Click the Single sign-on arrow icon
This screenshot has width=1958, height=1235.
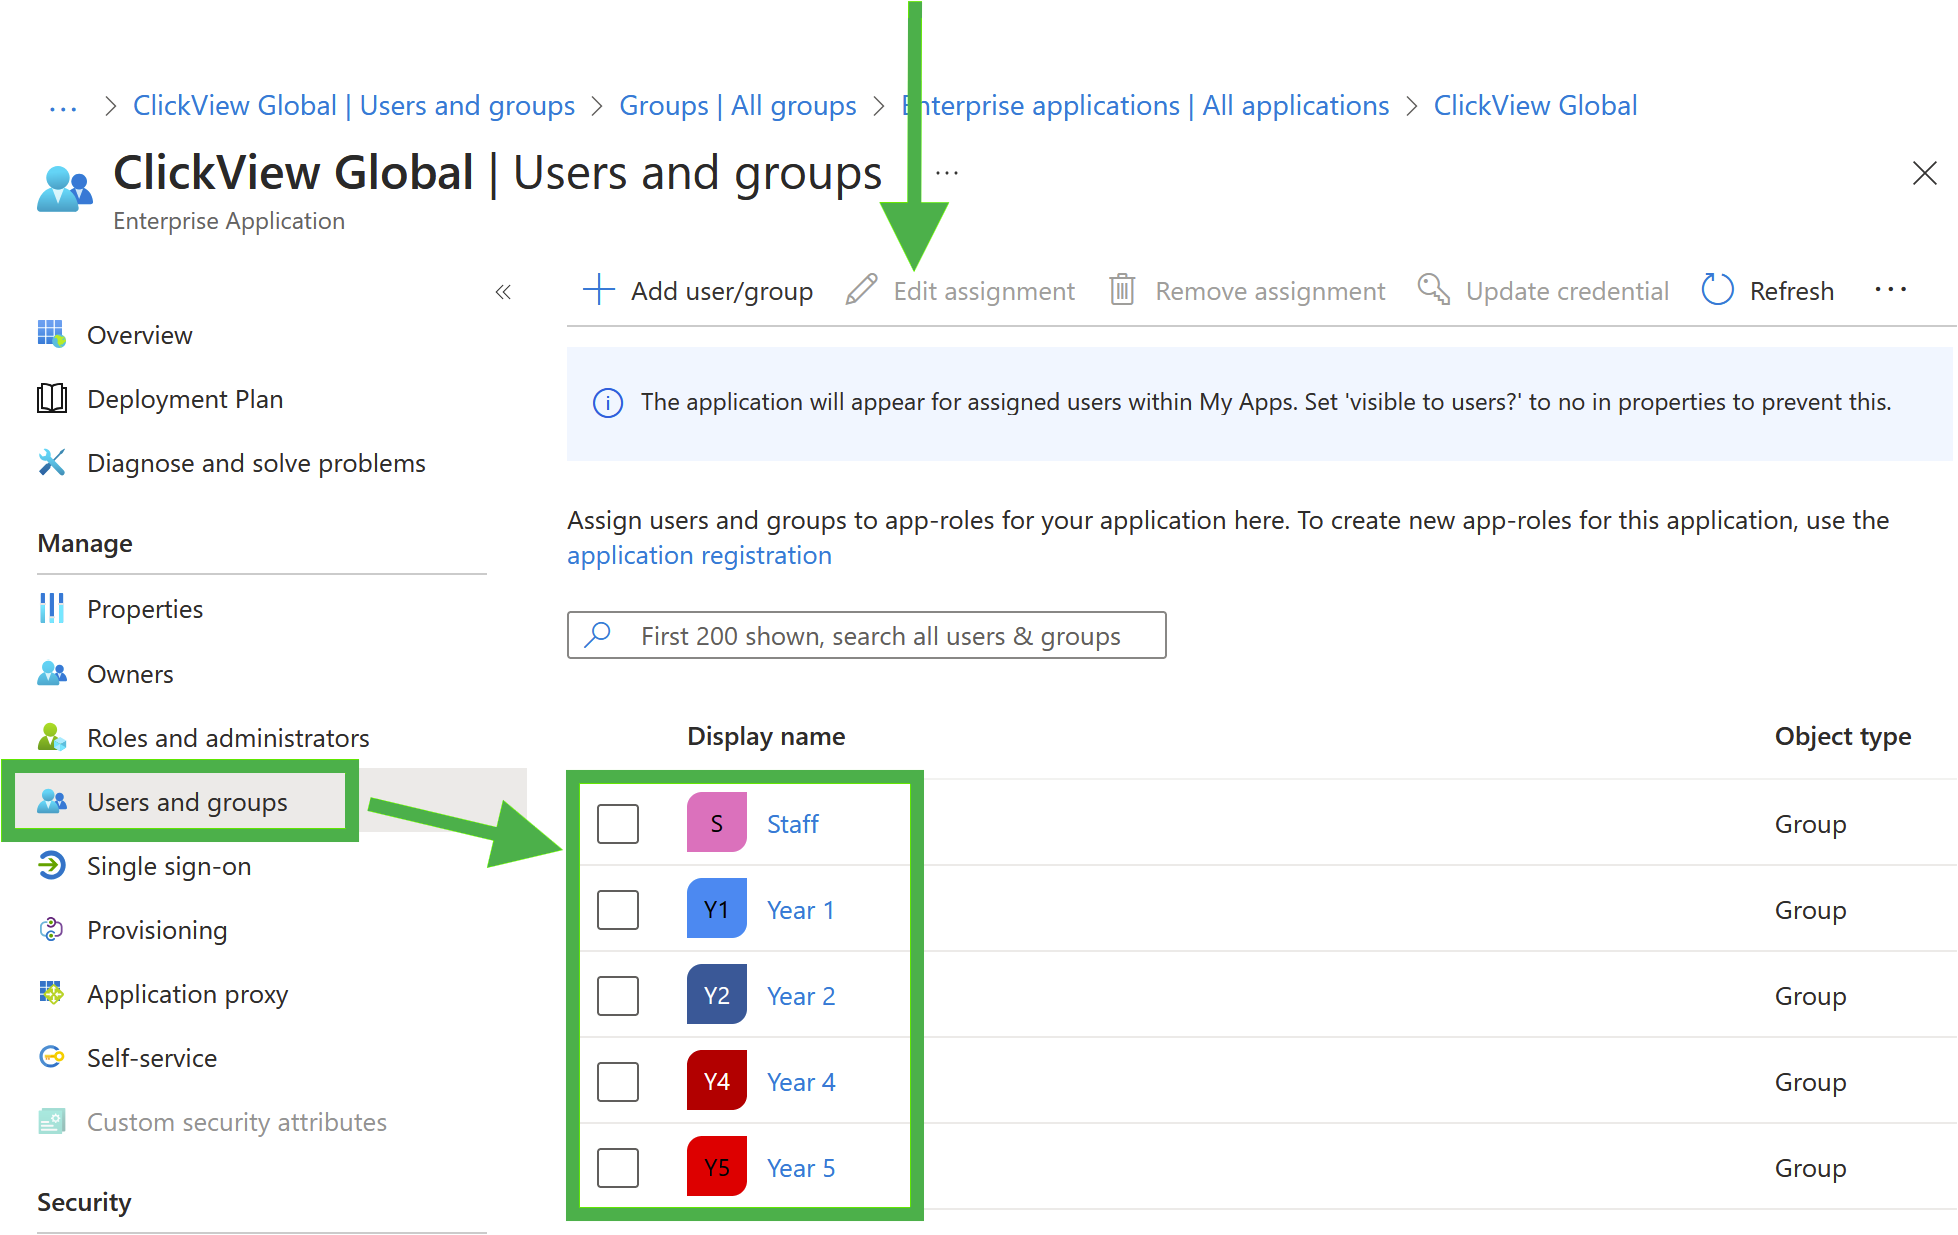click(x=52, y=865)
